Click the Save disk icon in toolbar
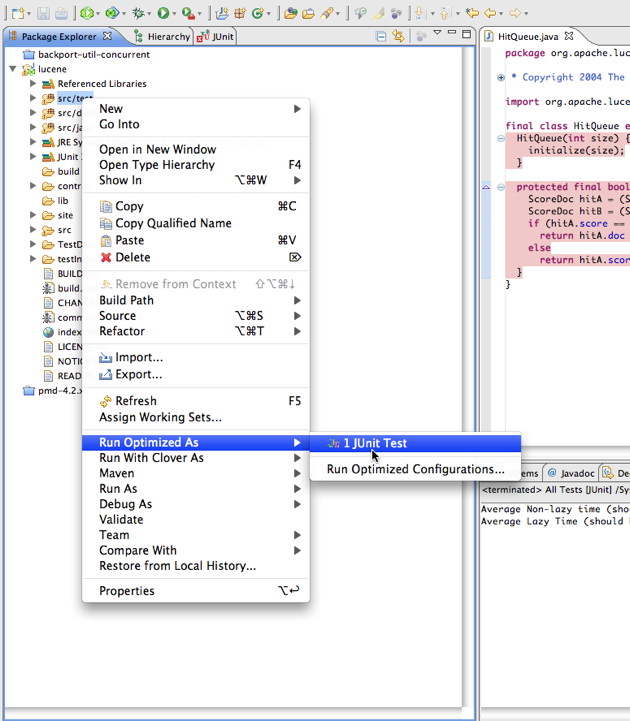This screenshot has width=630, height=721. point(43,13)
